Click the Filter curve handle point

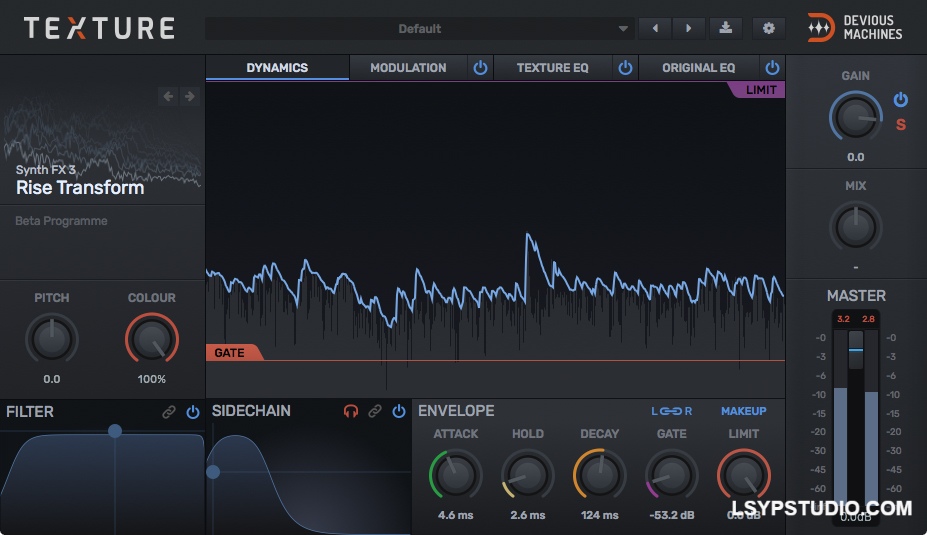pyautogui.click(x=115, y=431)
